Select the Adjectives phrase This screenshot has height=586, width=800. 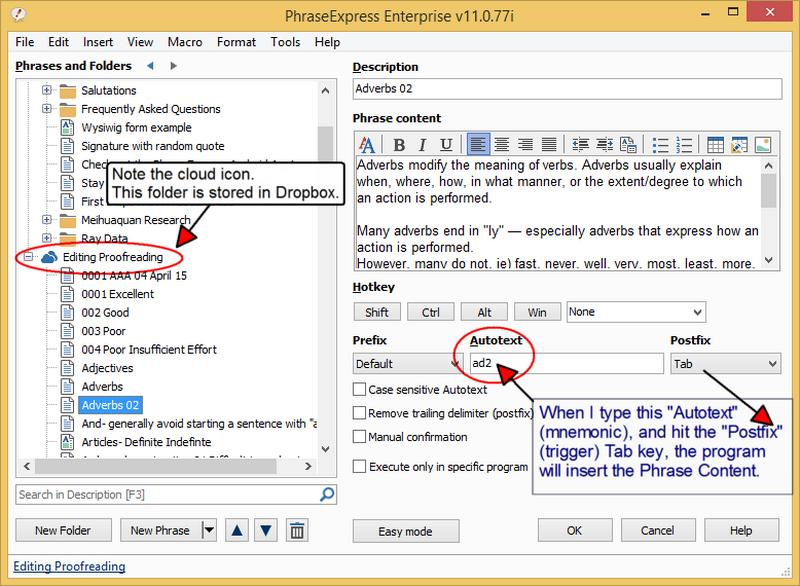click(107, 368)
